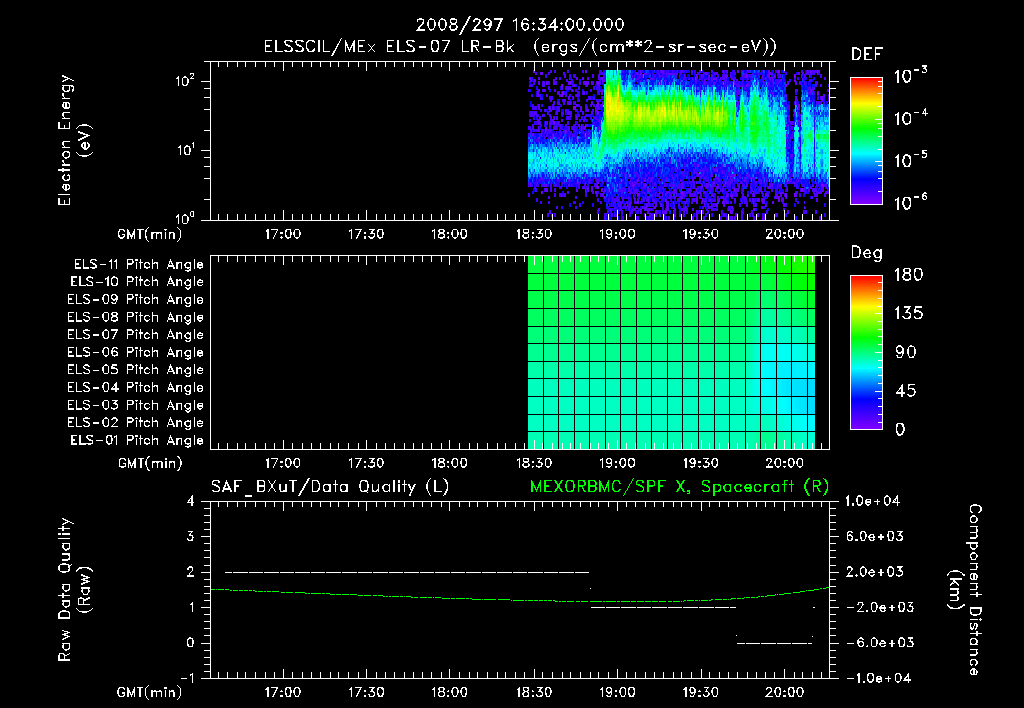Click the data quality level 0 line segment
Viewport: 1024px width, 708px height.
click(775, 643)
